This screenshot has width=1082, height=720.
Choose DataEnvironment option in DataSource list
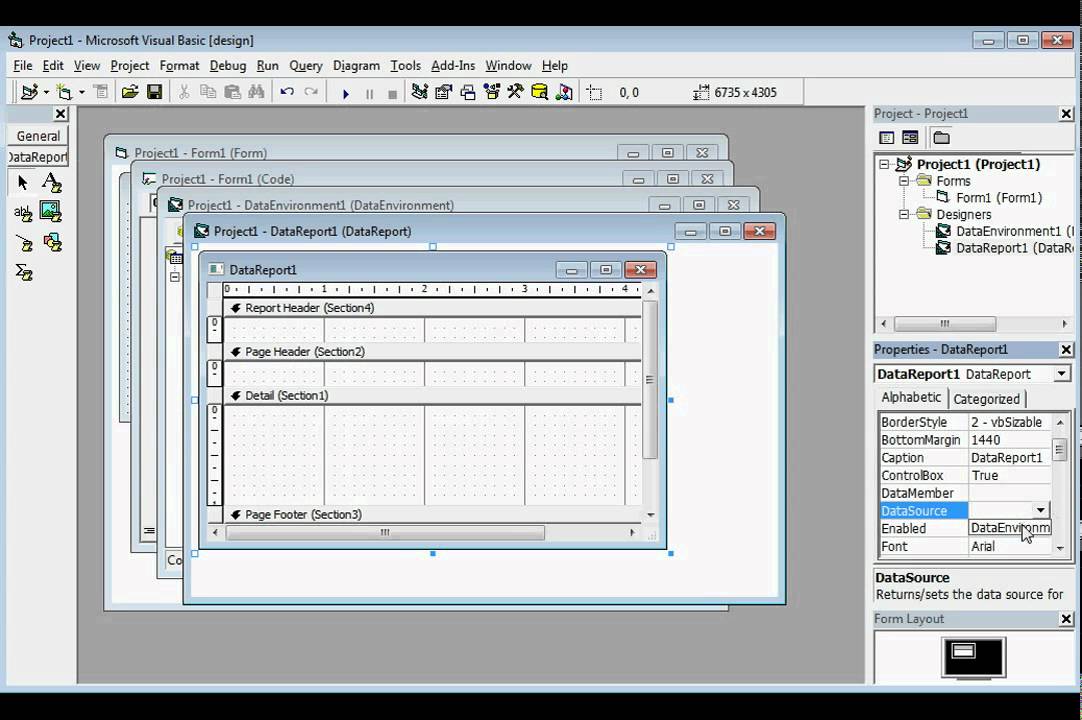1010,527
